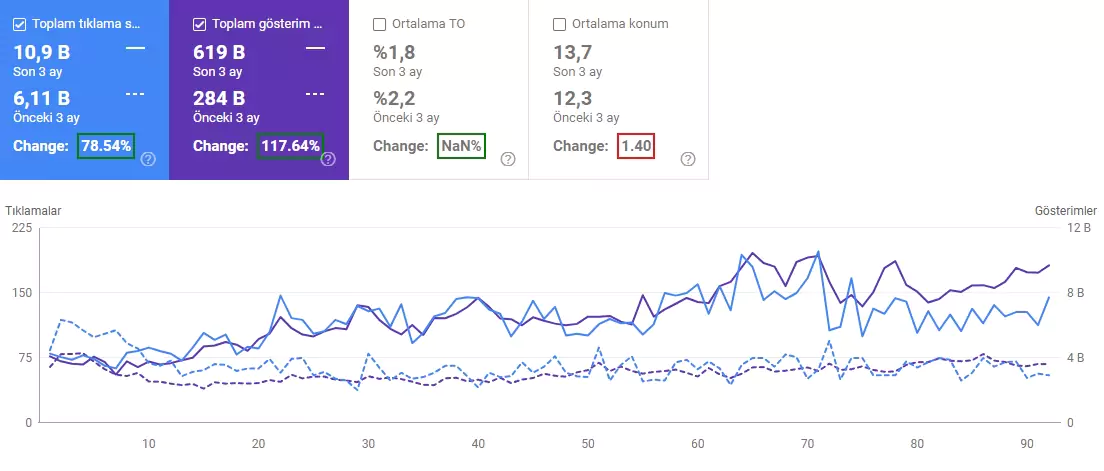The image size is (1104, 471).
Task: Uncheck the Toplam tıklama checkbox
Action: [x=20, y=24]
